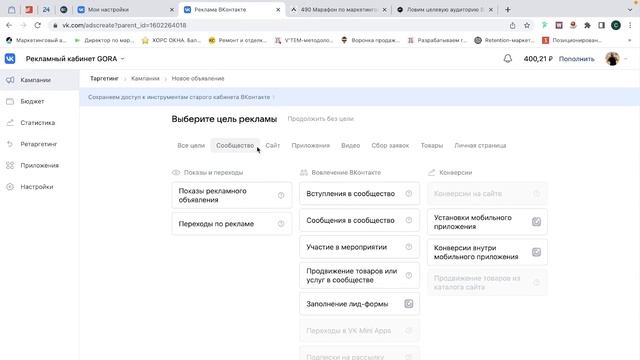Select the Сбор заявок tab

(390, 145)
